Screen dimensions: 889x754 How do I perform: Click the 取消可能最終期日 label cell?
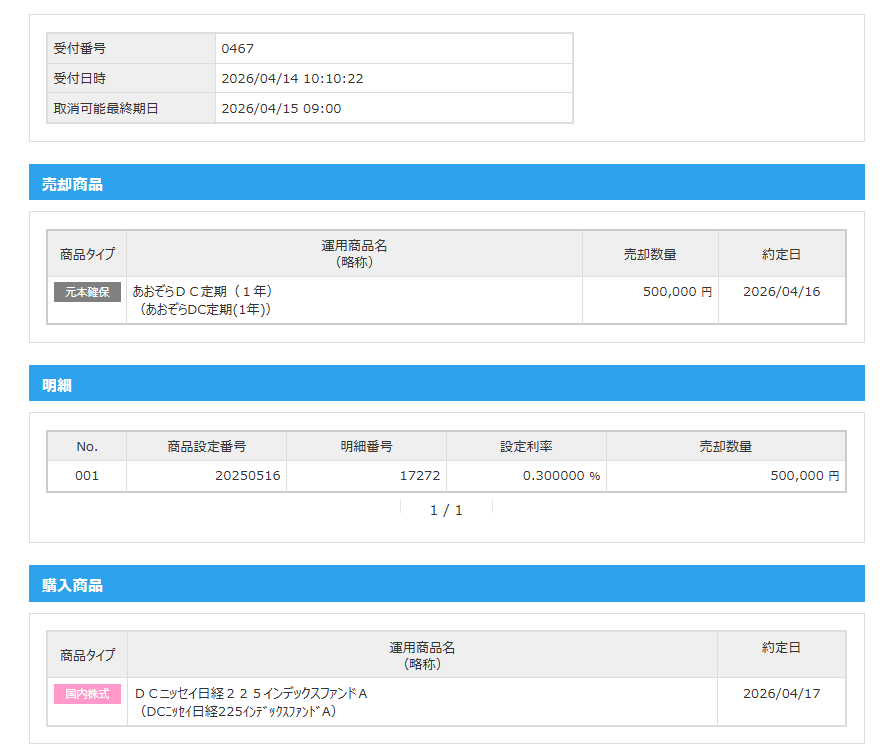click(106, 108)
